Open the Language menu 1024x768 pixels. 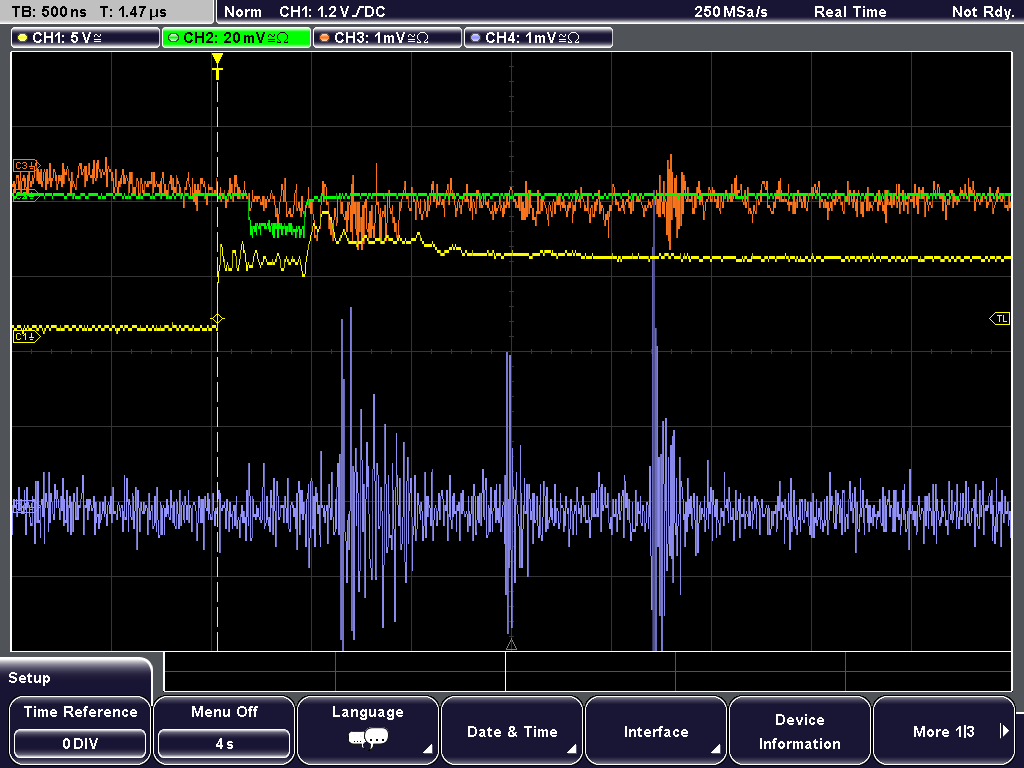pos(368,730)
